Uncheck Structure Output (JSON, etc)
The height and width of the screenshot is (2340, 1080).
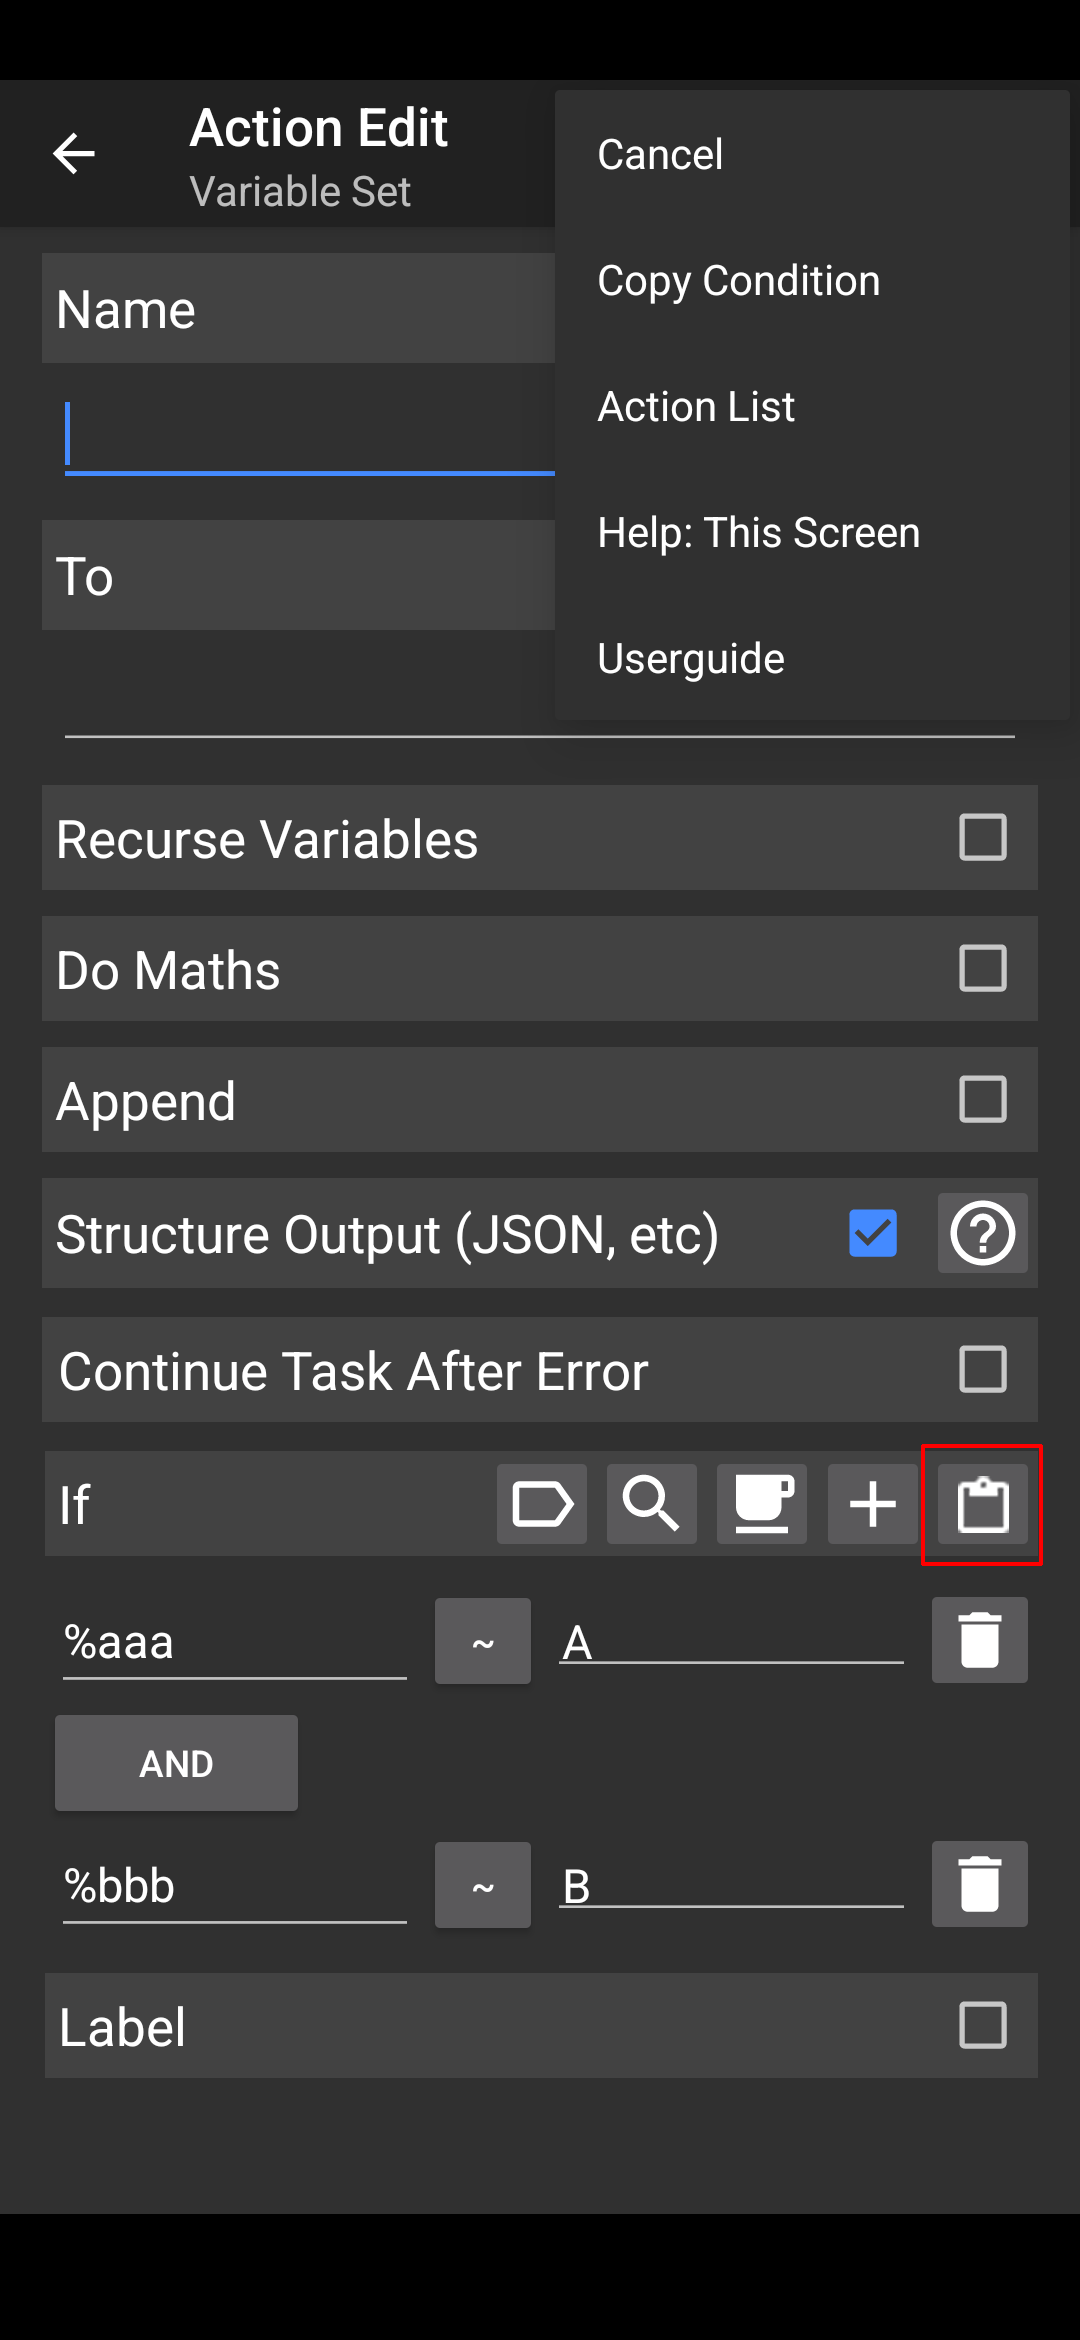(x=873, y=1233)
